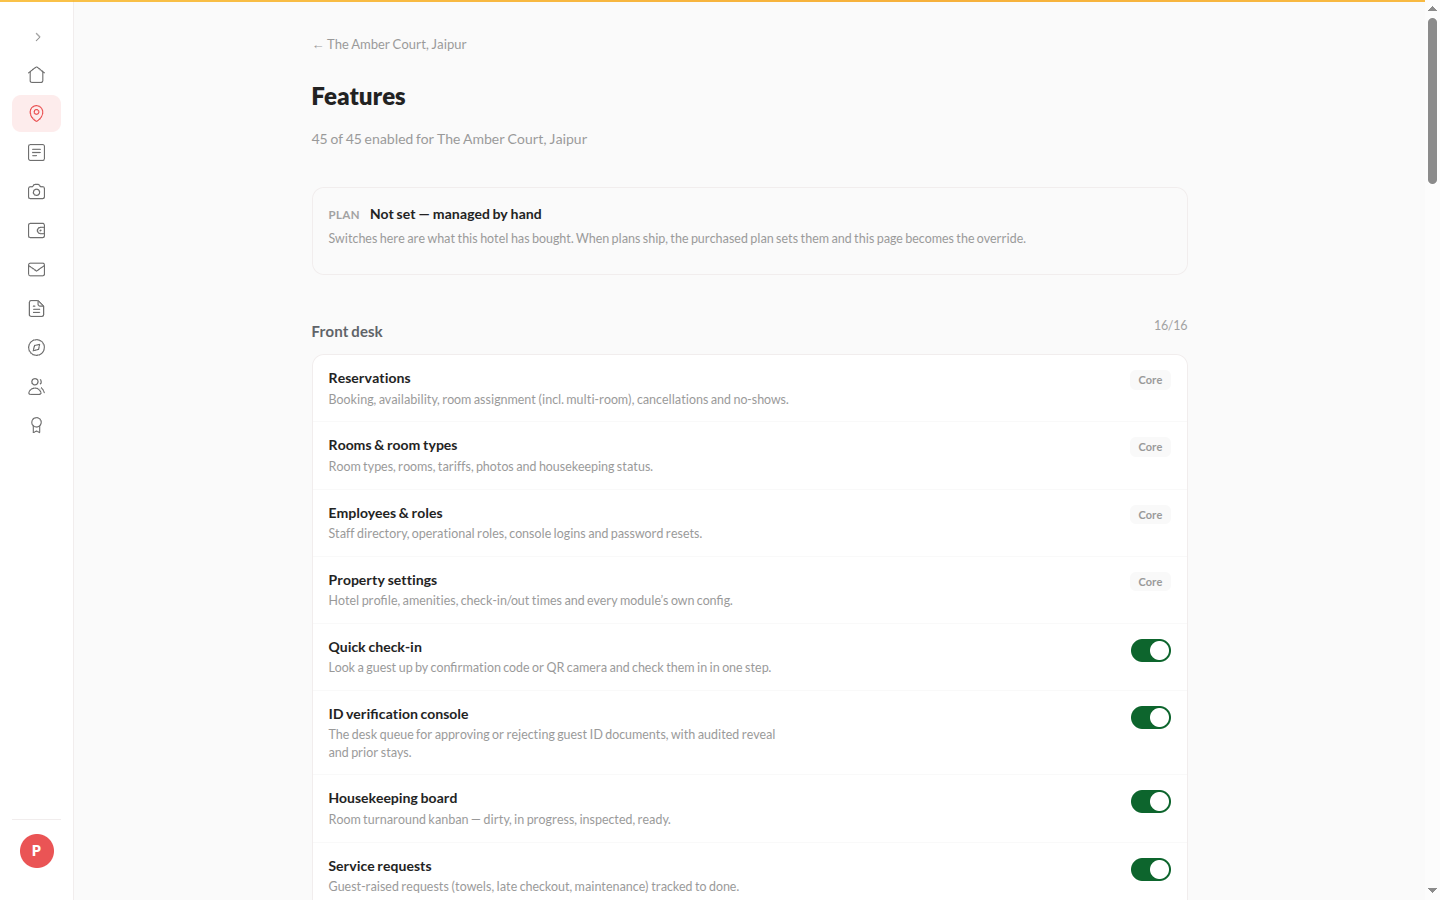This screenshot has height=900, width=1440.
Task: Click the scrollbar down arrow
Action: (x=1432, y=890)
